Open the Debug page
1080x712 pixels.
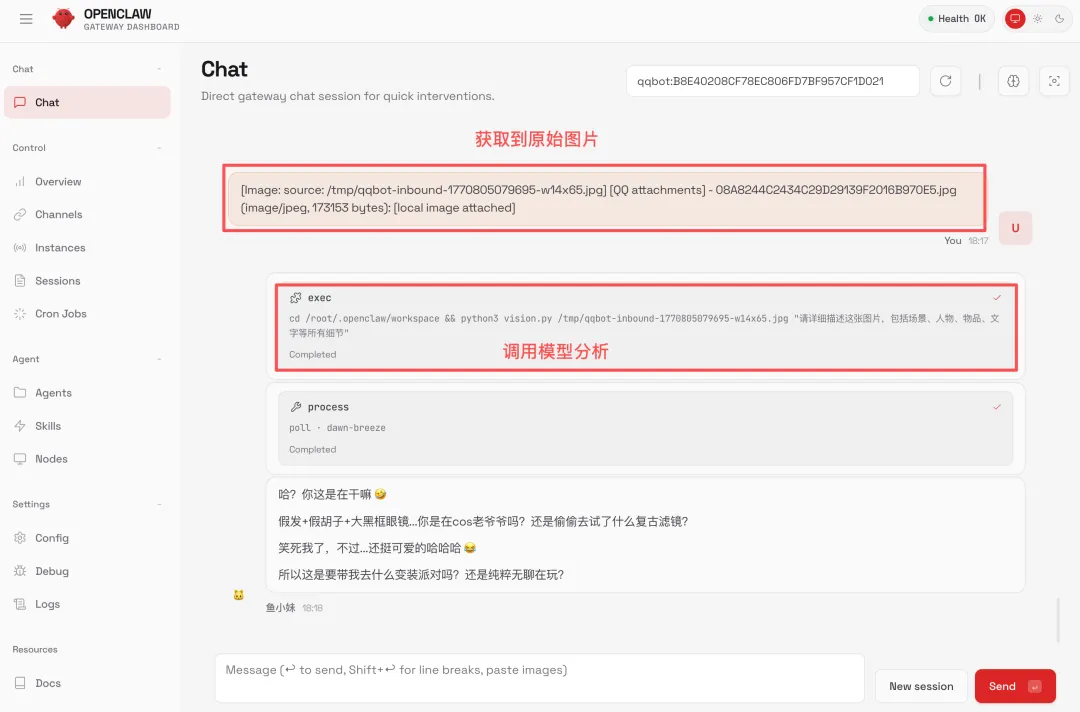pyautogui.click(x=87, y=571)
